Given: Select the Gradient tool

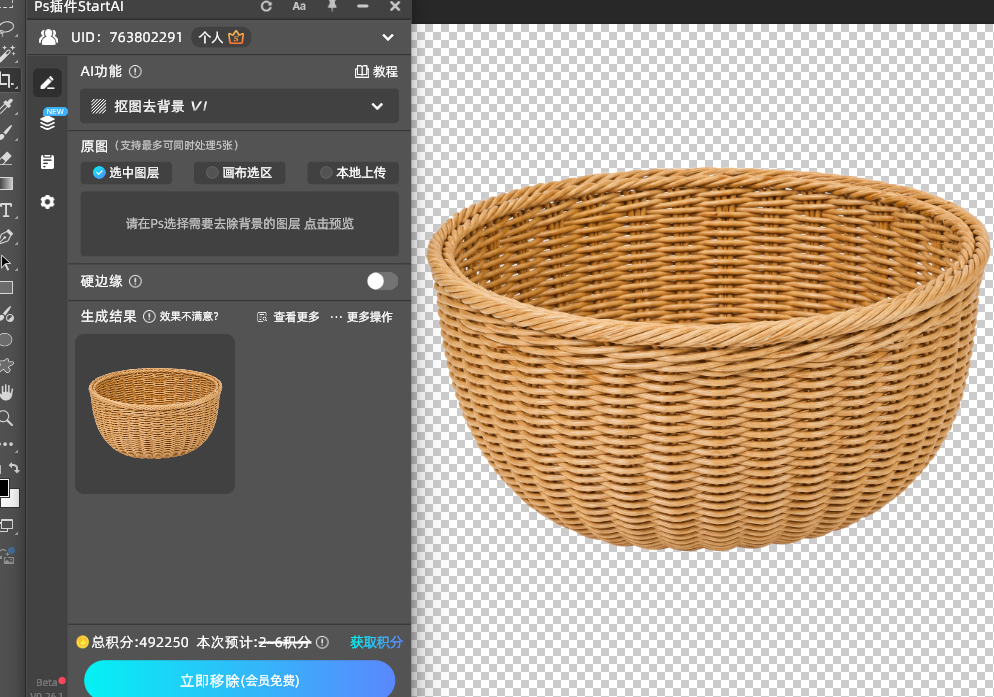Looking at the screenshot, I should [6, 184].
